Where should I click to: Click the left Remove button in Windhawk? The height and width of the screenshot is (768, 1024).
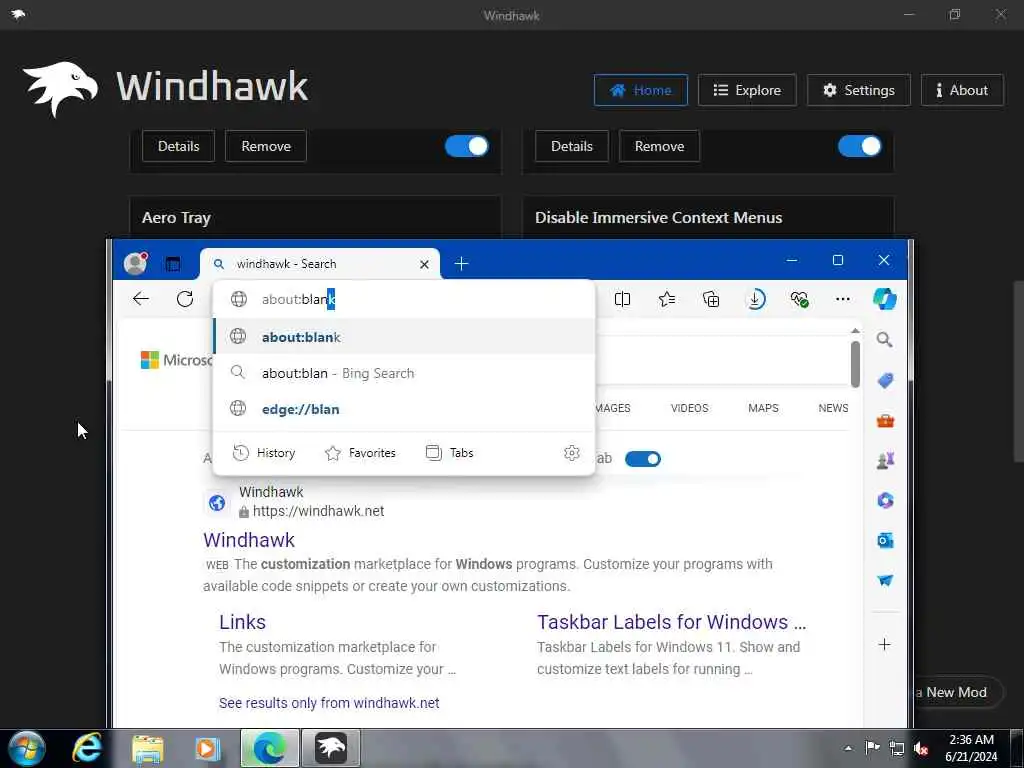coord(266,146)
